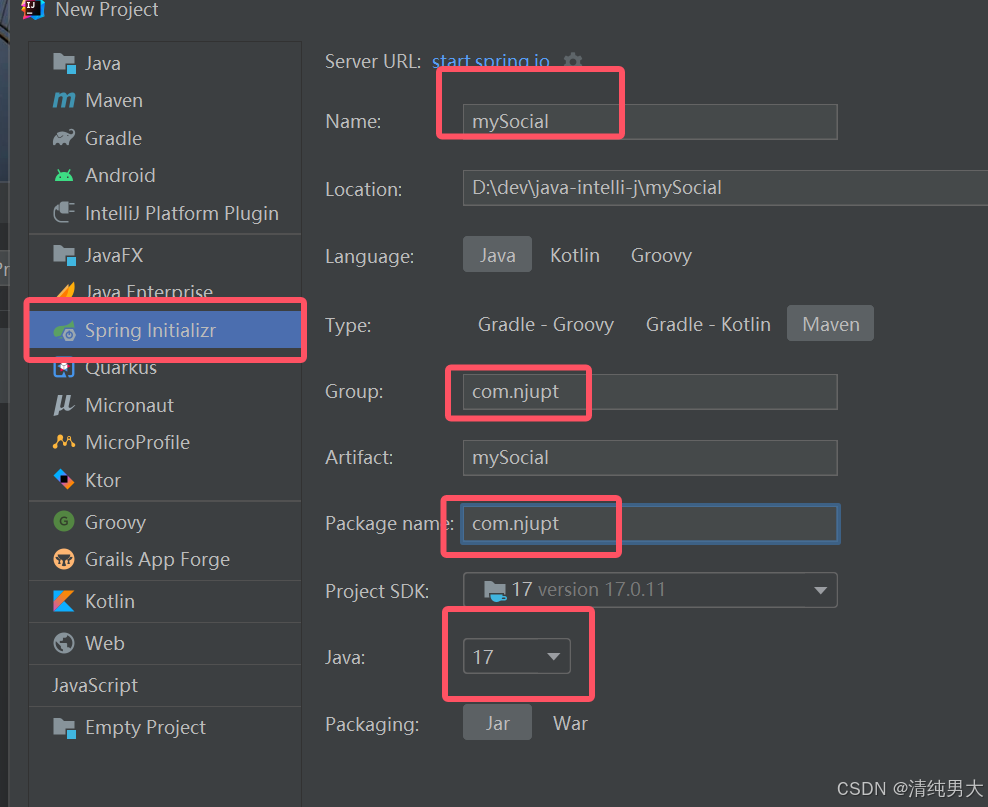This screenshot has height=807, width=988.
Task: Select Java Enterprise project type
Action: coord(165,291)
